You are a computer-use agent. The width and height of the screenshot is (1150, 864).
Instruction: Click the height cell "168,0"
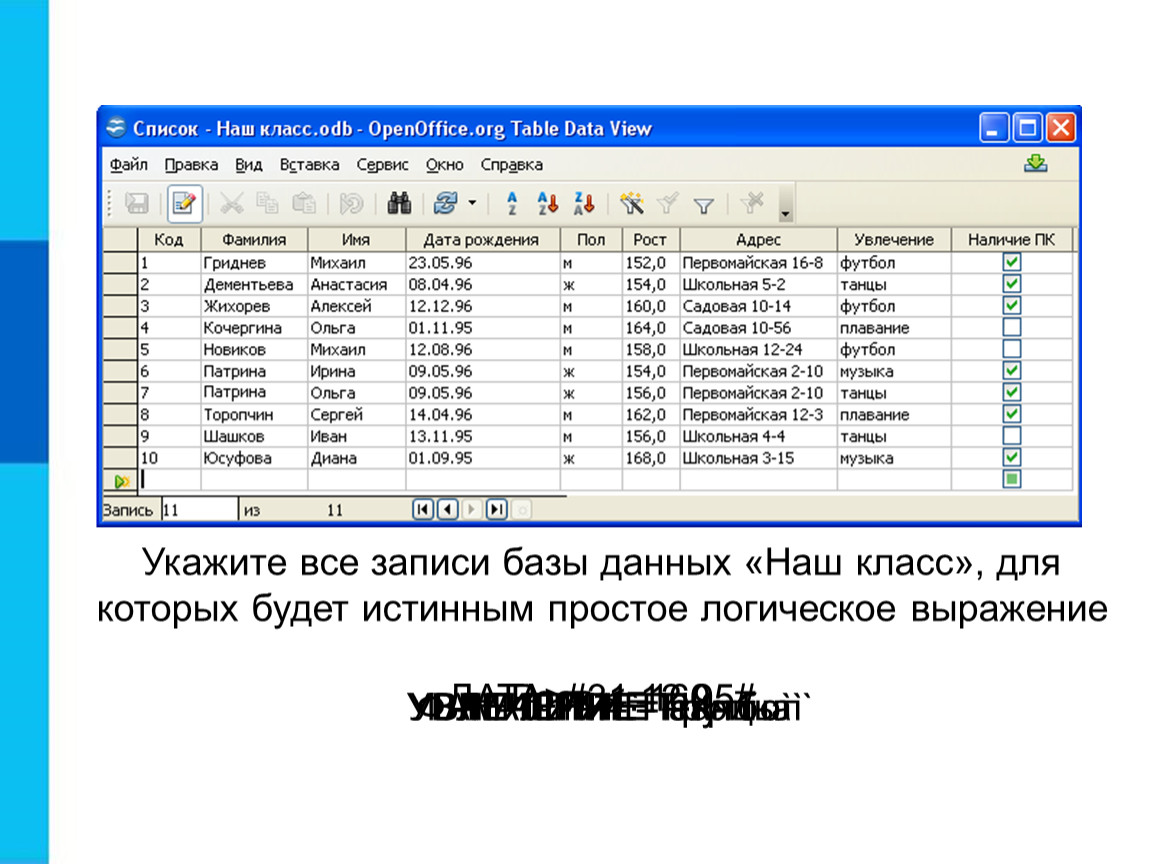click(651, 458)
